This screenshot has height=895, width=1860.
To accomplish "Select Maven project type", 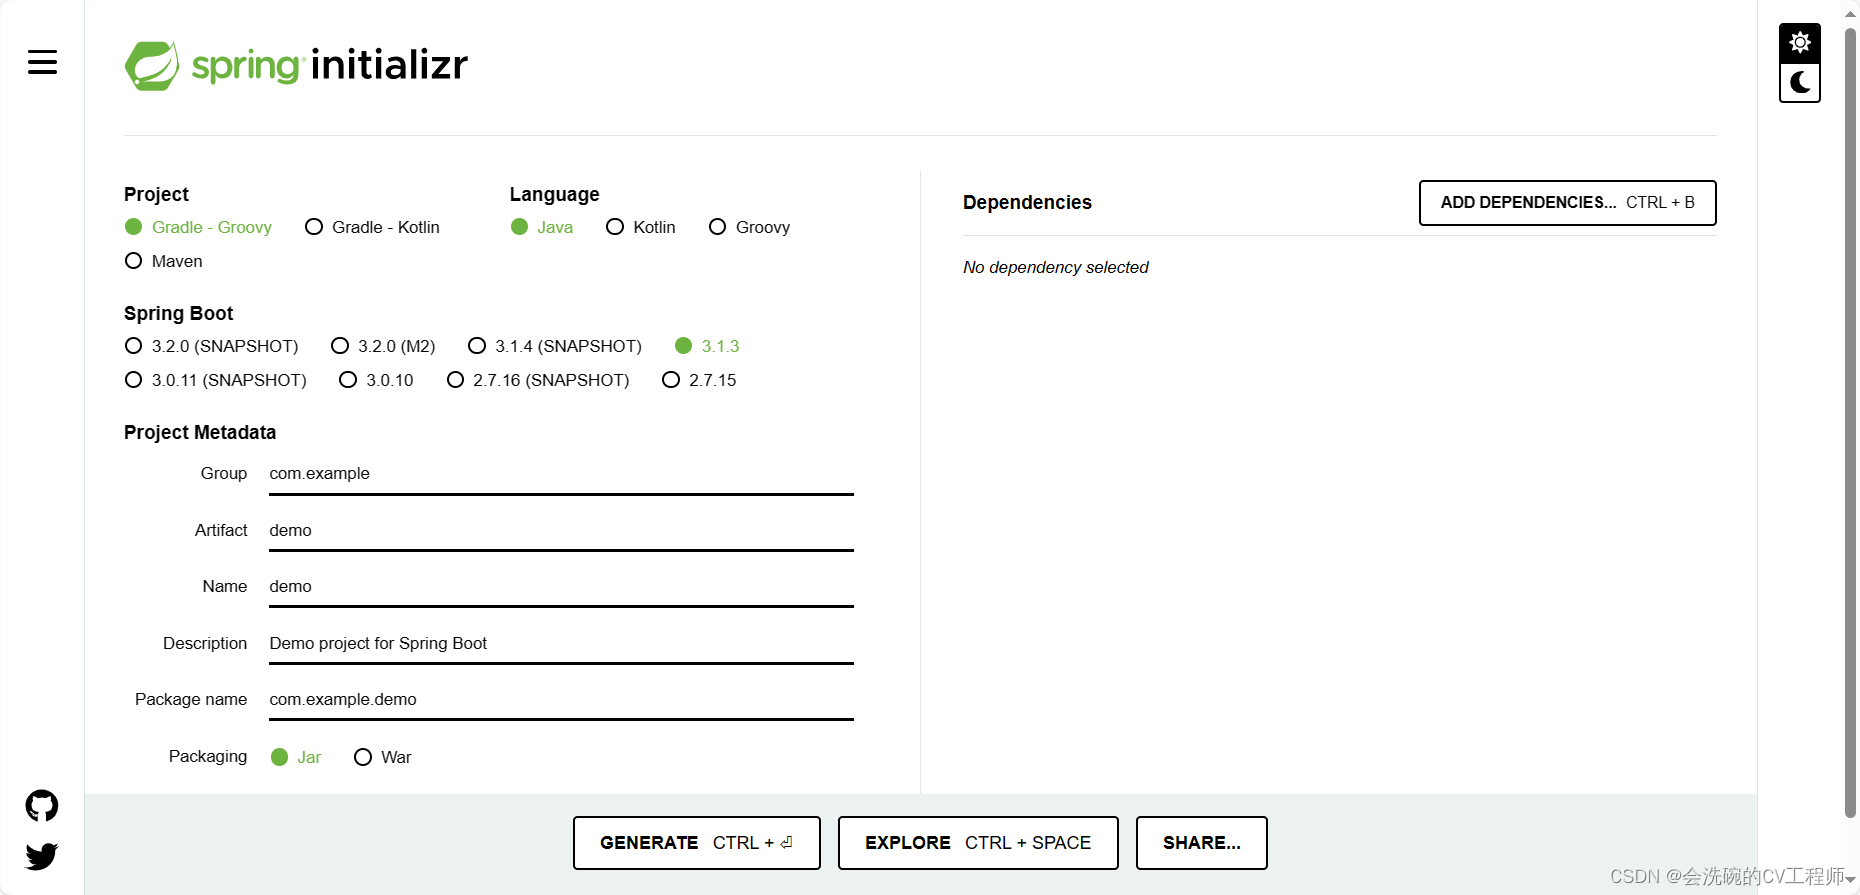I will (163, 261).
